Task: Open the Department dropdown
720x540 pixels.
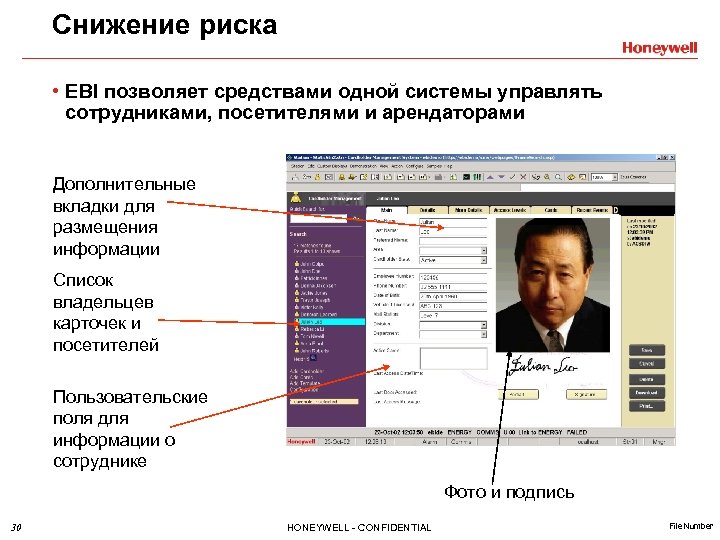Action: tap(453, 334)
